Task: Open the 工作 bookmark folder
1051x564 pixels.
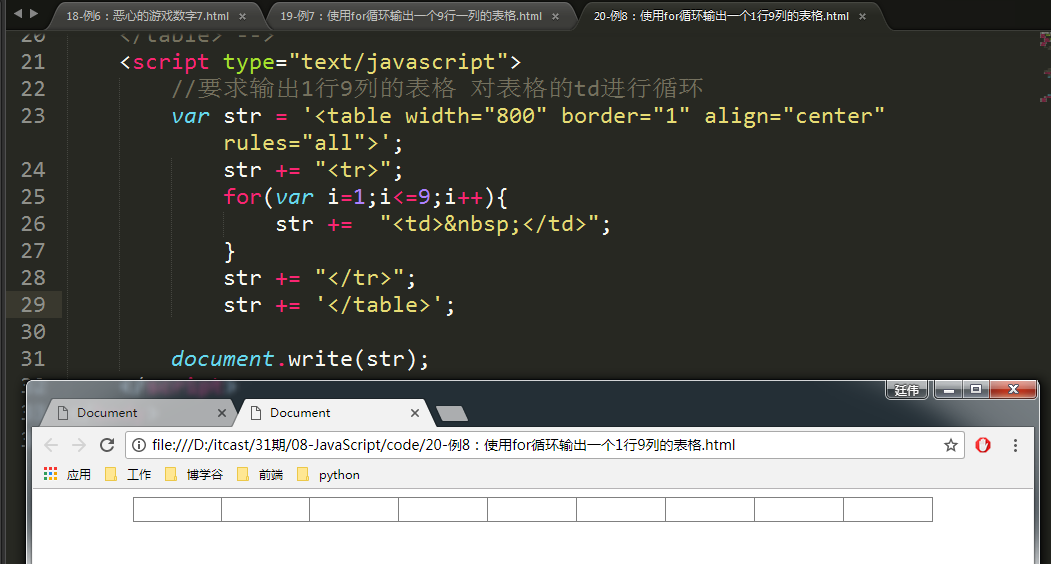Action: [x=128, y=475]
